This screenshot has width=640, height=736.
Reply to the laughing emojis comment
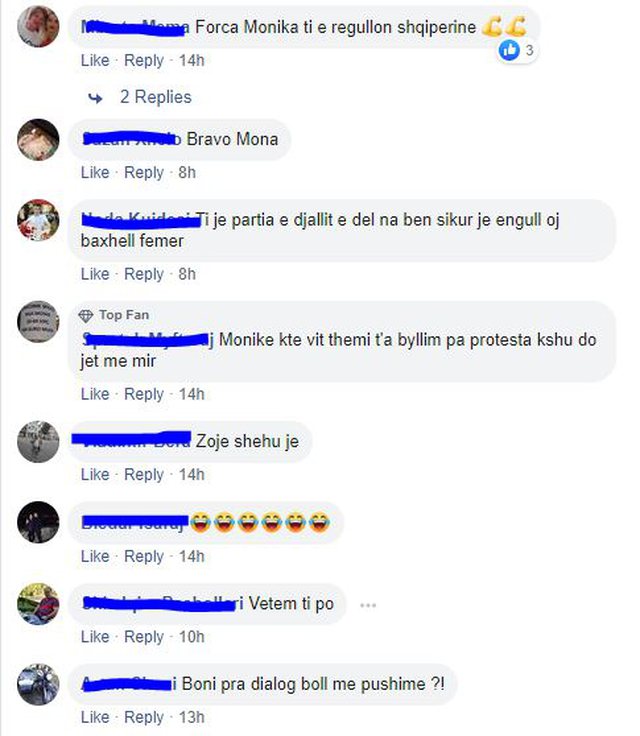coord(144,557)
